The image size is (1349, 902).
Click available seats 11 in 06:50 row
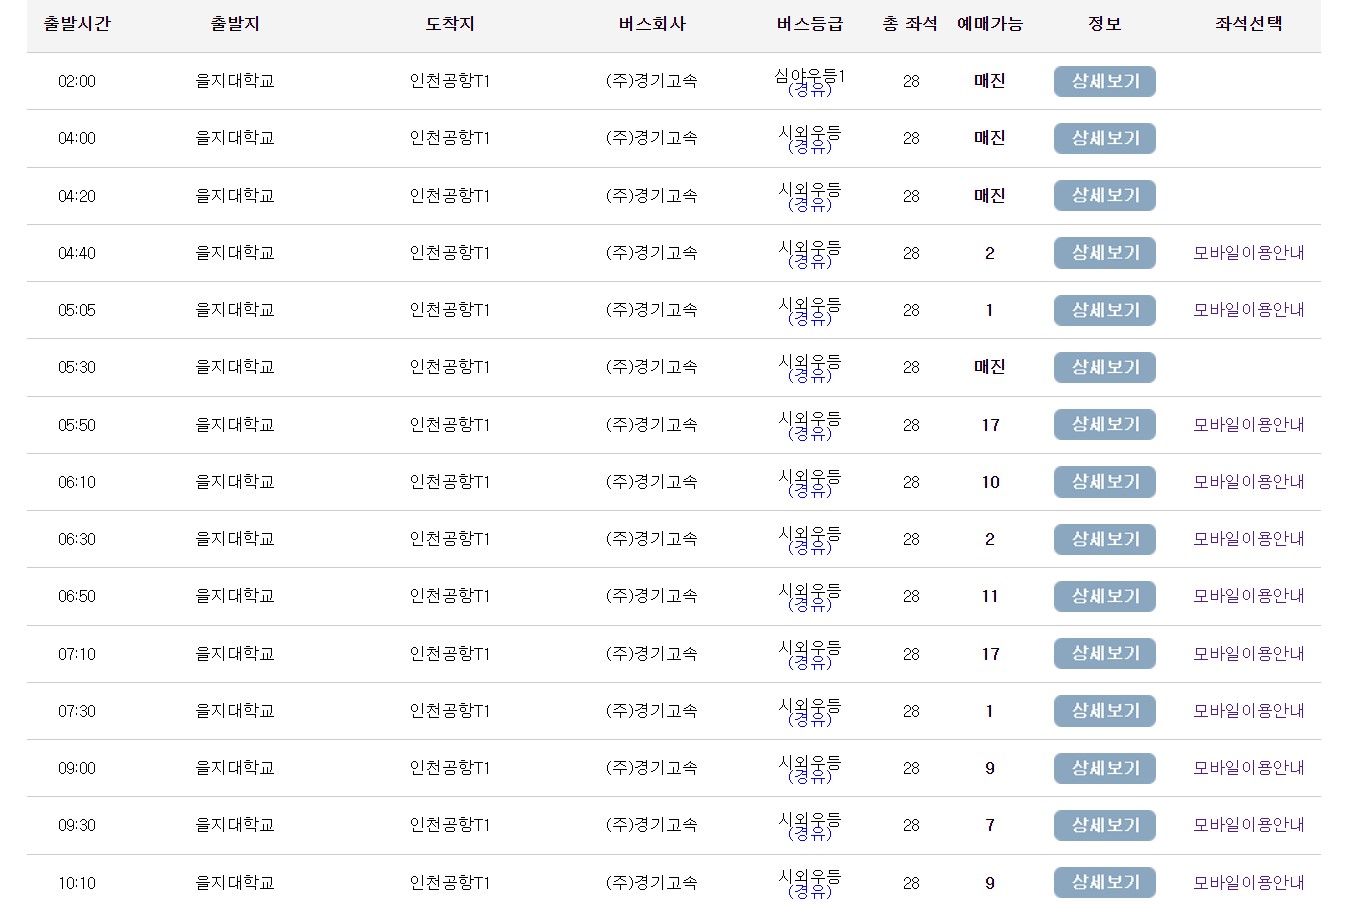pos(990,596)
